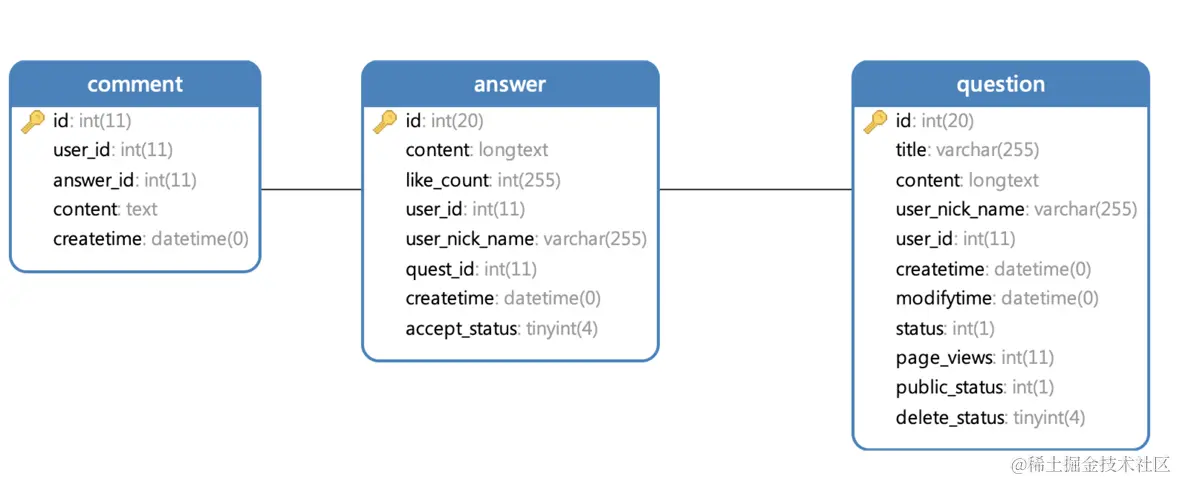Screen dimensions: 1177x481
Task: Select the relationship line between comment and answer
Action: (x=311, y=189)
